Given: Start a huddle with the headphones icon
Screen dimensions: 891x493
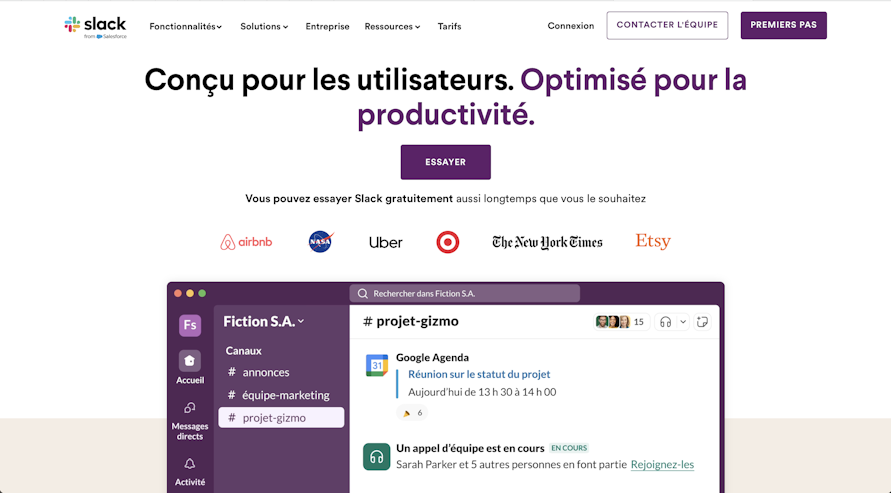Looking at the screenshot, I should (665, 322).
